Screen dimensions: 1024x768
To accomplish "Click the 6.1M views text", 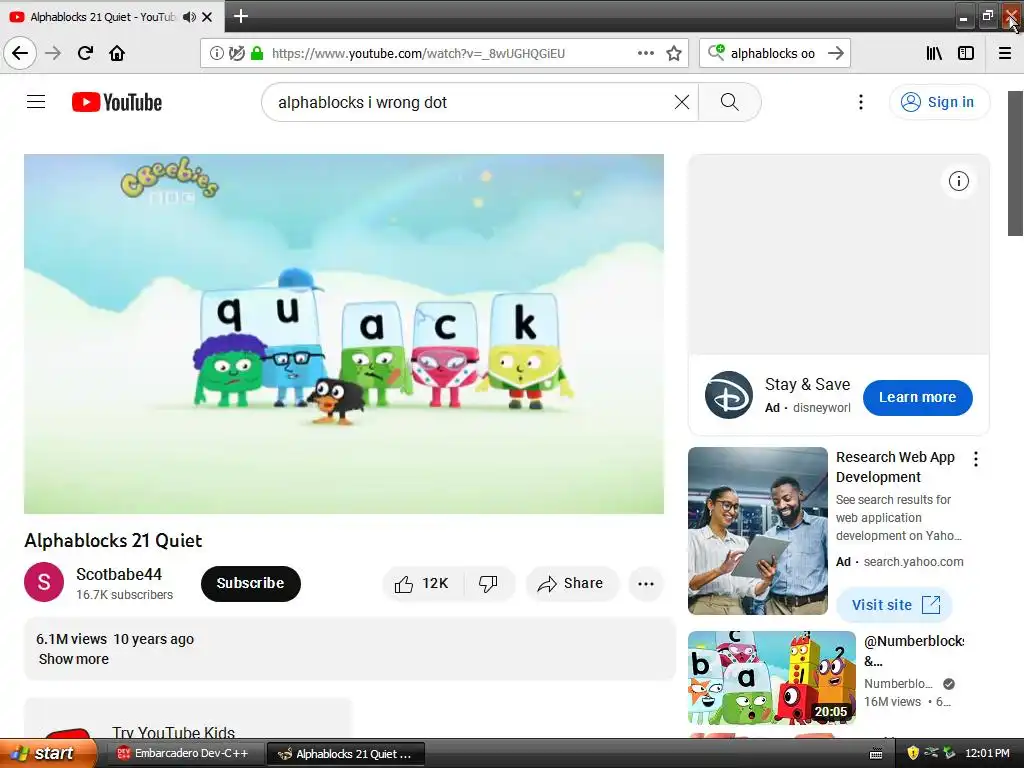I will coord(71,639).
